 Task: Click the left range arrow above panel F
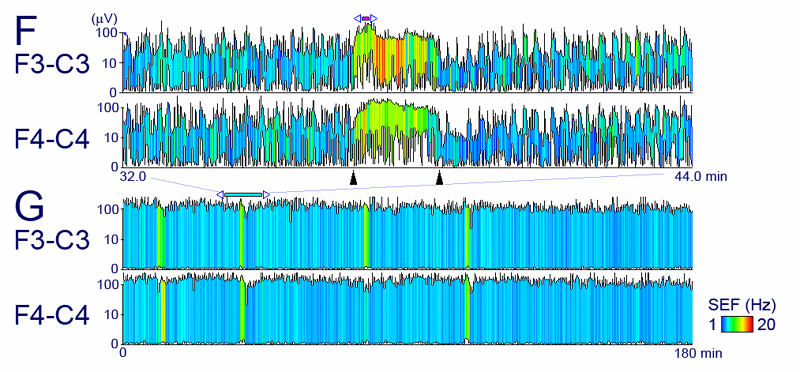[357, 18]
